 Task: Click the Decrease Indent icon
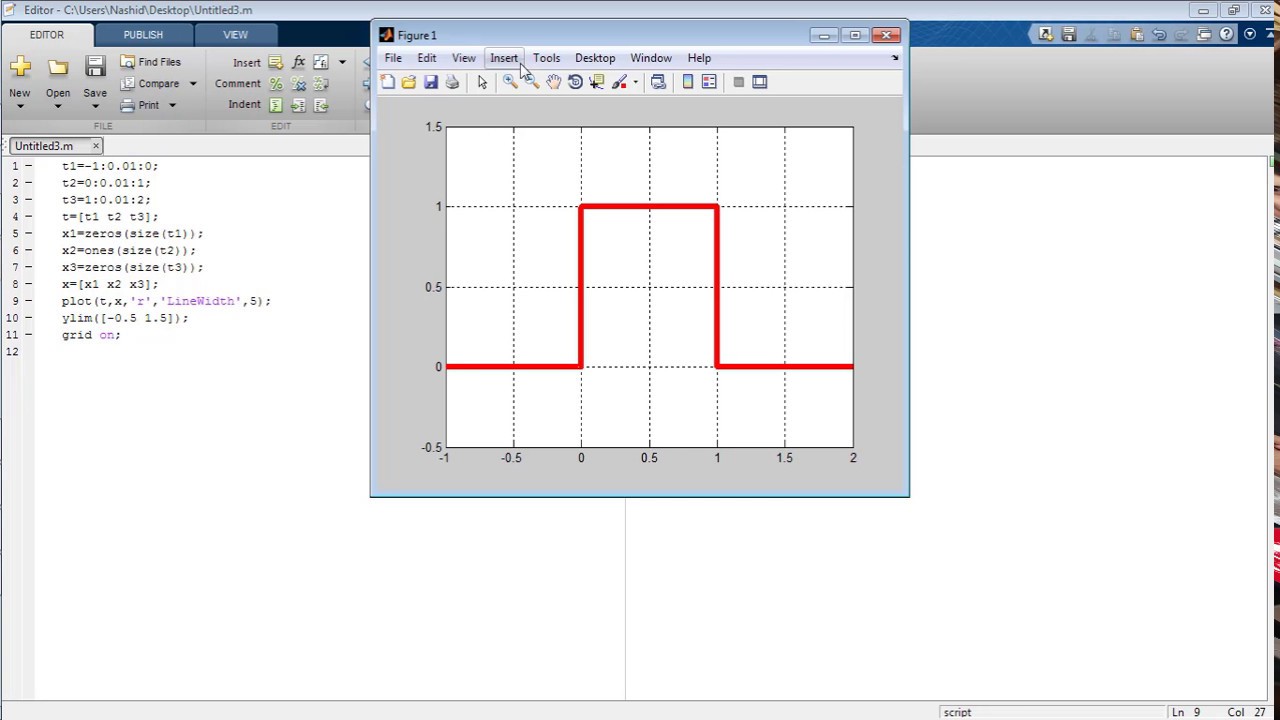pyautogui.click(x=321, y=105)
